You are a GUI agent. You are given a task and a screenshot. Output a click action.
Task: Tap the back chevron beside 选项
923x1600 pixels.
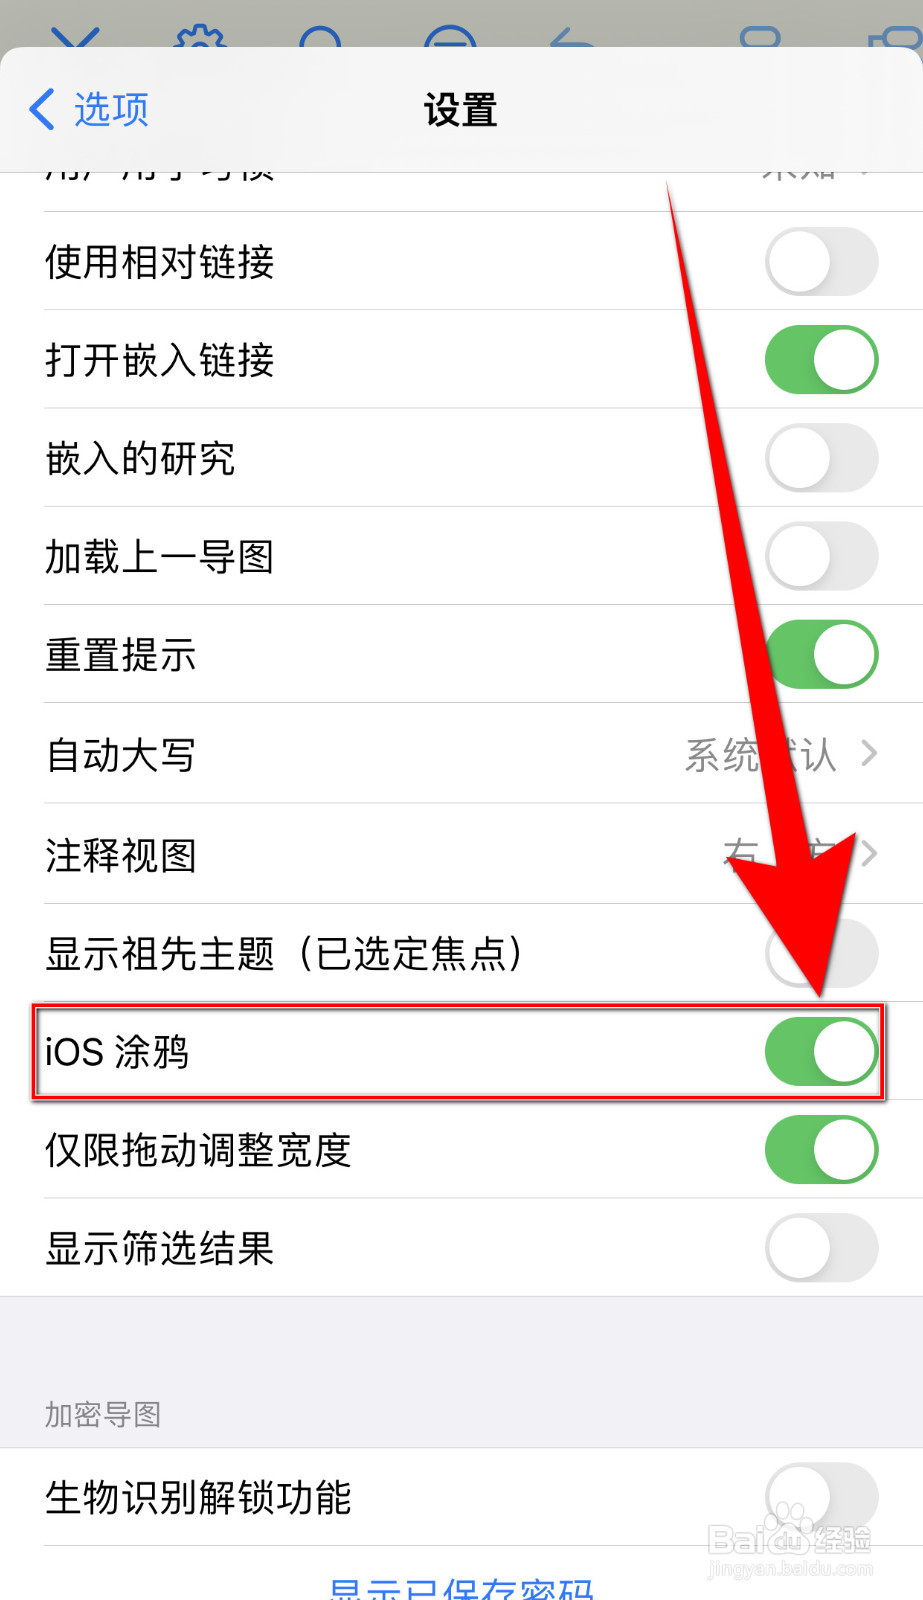42,109
